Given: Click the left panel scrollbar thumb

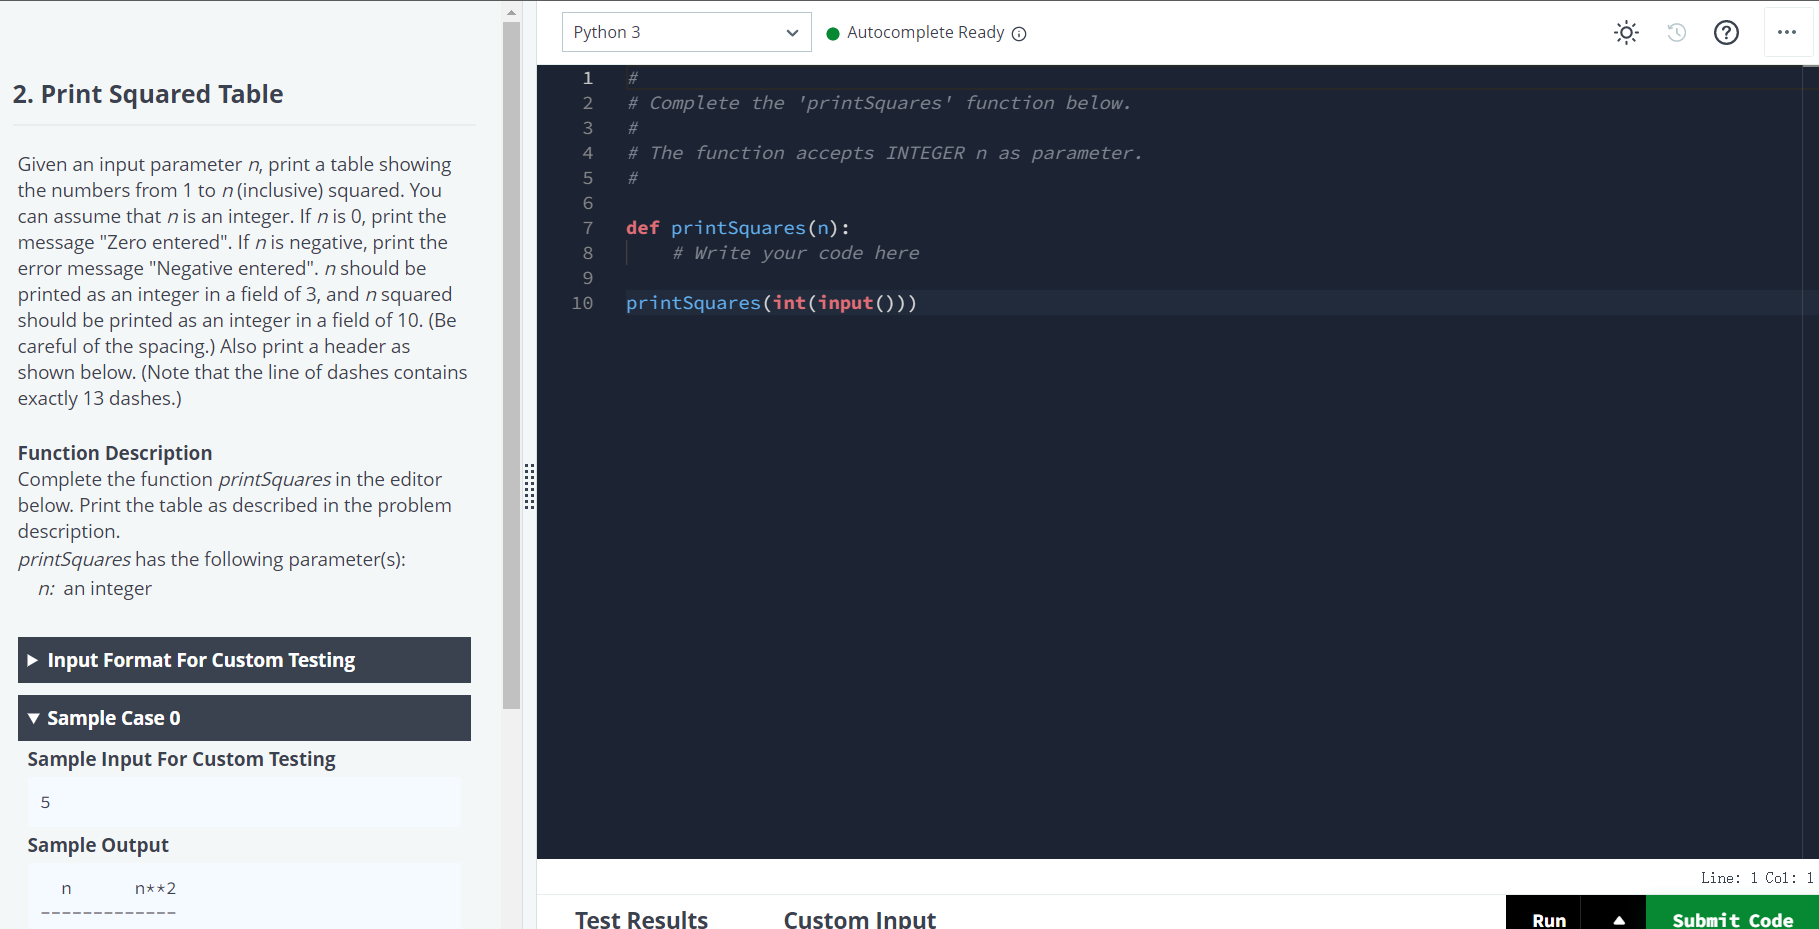Looking at the screenshot, I should 512,365.
